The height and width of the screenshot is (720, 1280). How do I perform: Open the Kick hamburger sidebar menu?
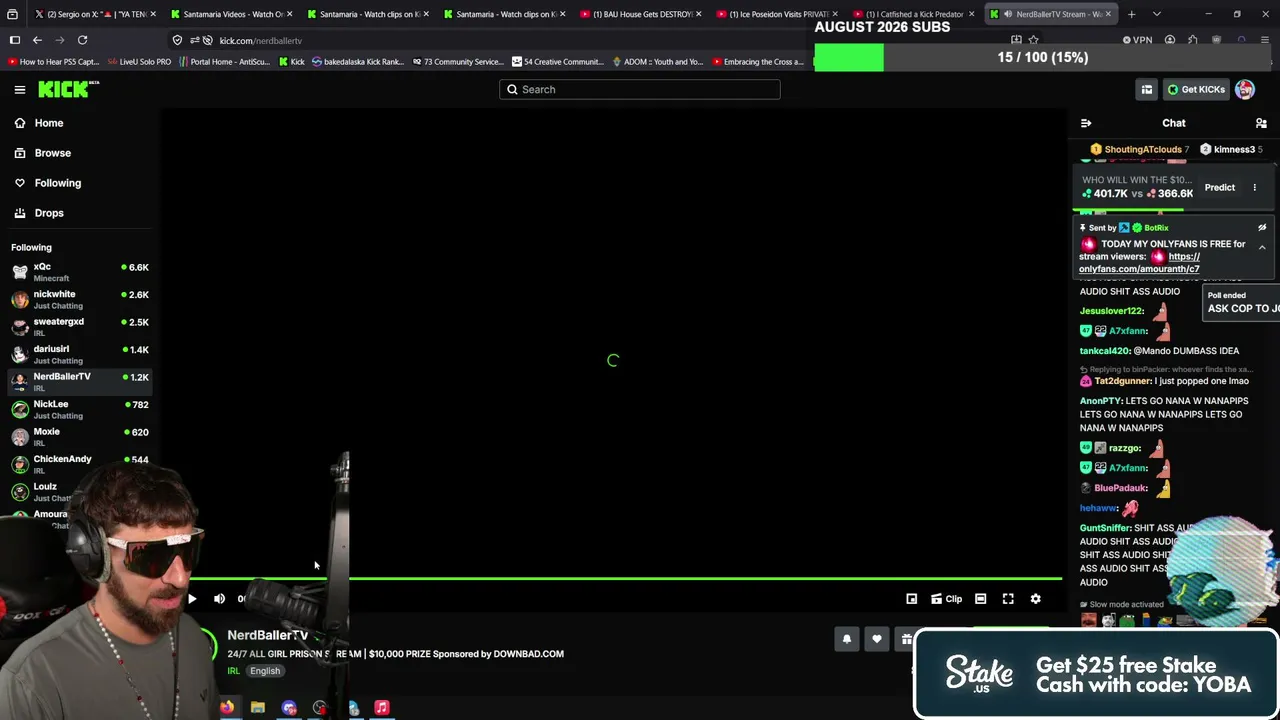[x=20, y=90]
